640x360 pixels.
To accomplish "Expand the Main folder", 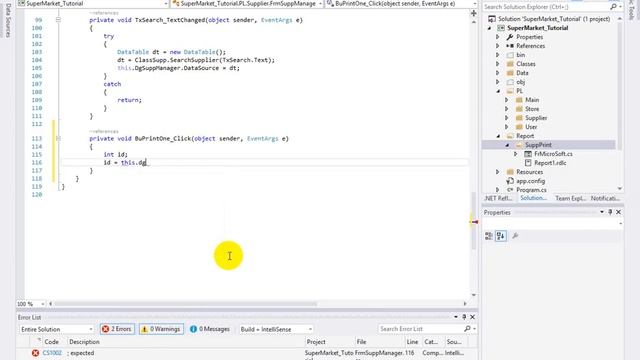I will pos(507,100).
